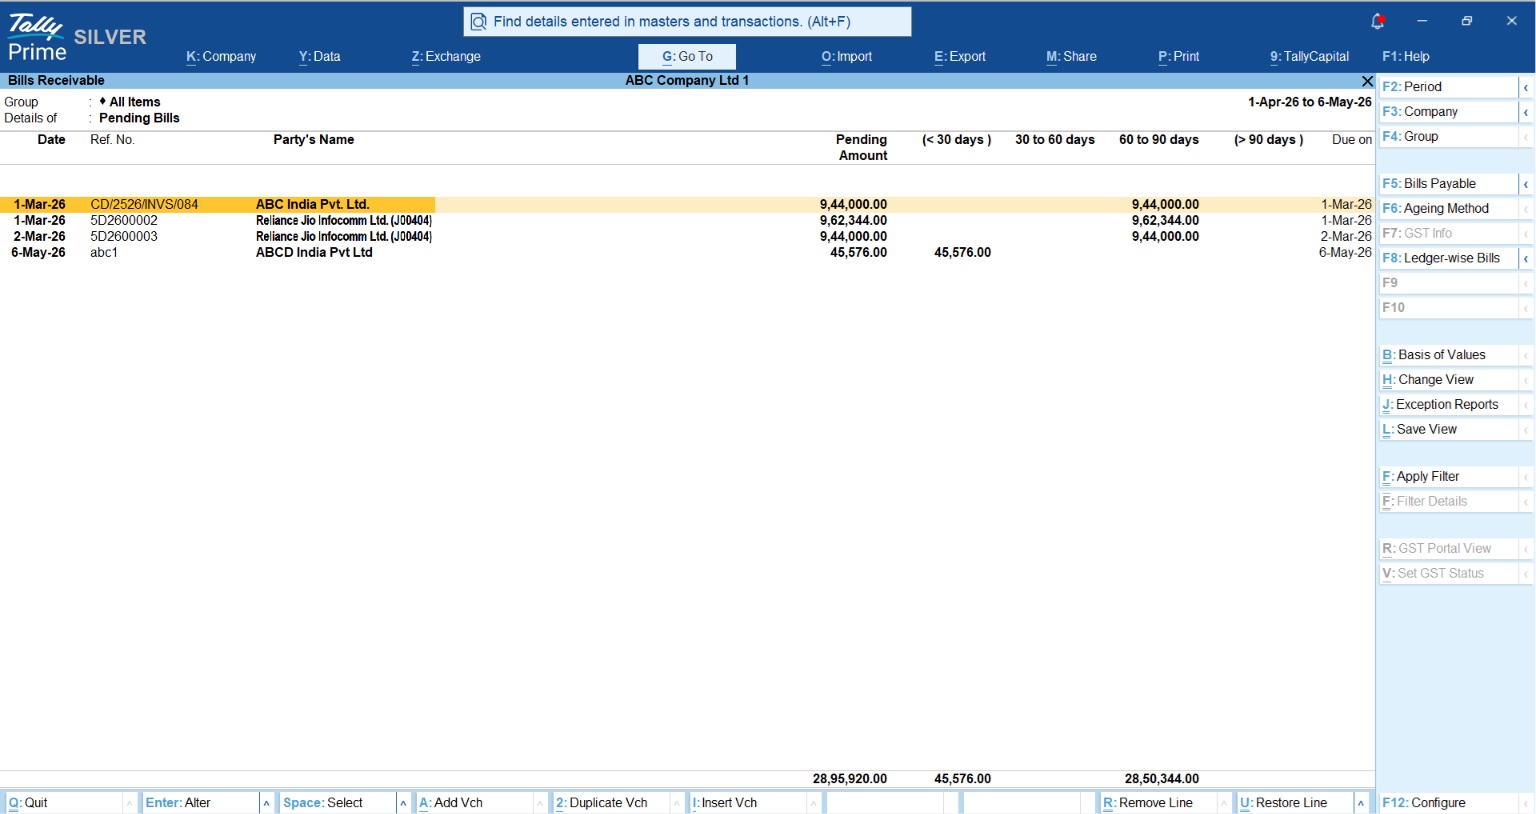Change the report period with F2: Period
The height and width of the screenshot is (814, 1536).
[x=1448, y=87]
